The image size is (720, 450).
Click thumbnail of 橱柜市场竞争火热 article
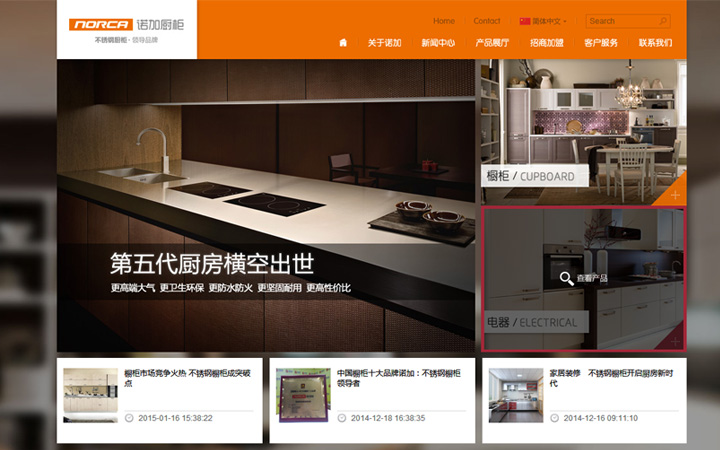pyautogui.click(x=90, y=395)
